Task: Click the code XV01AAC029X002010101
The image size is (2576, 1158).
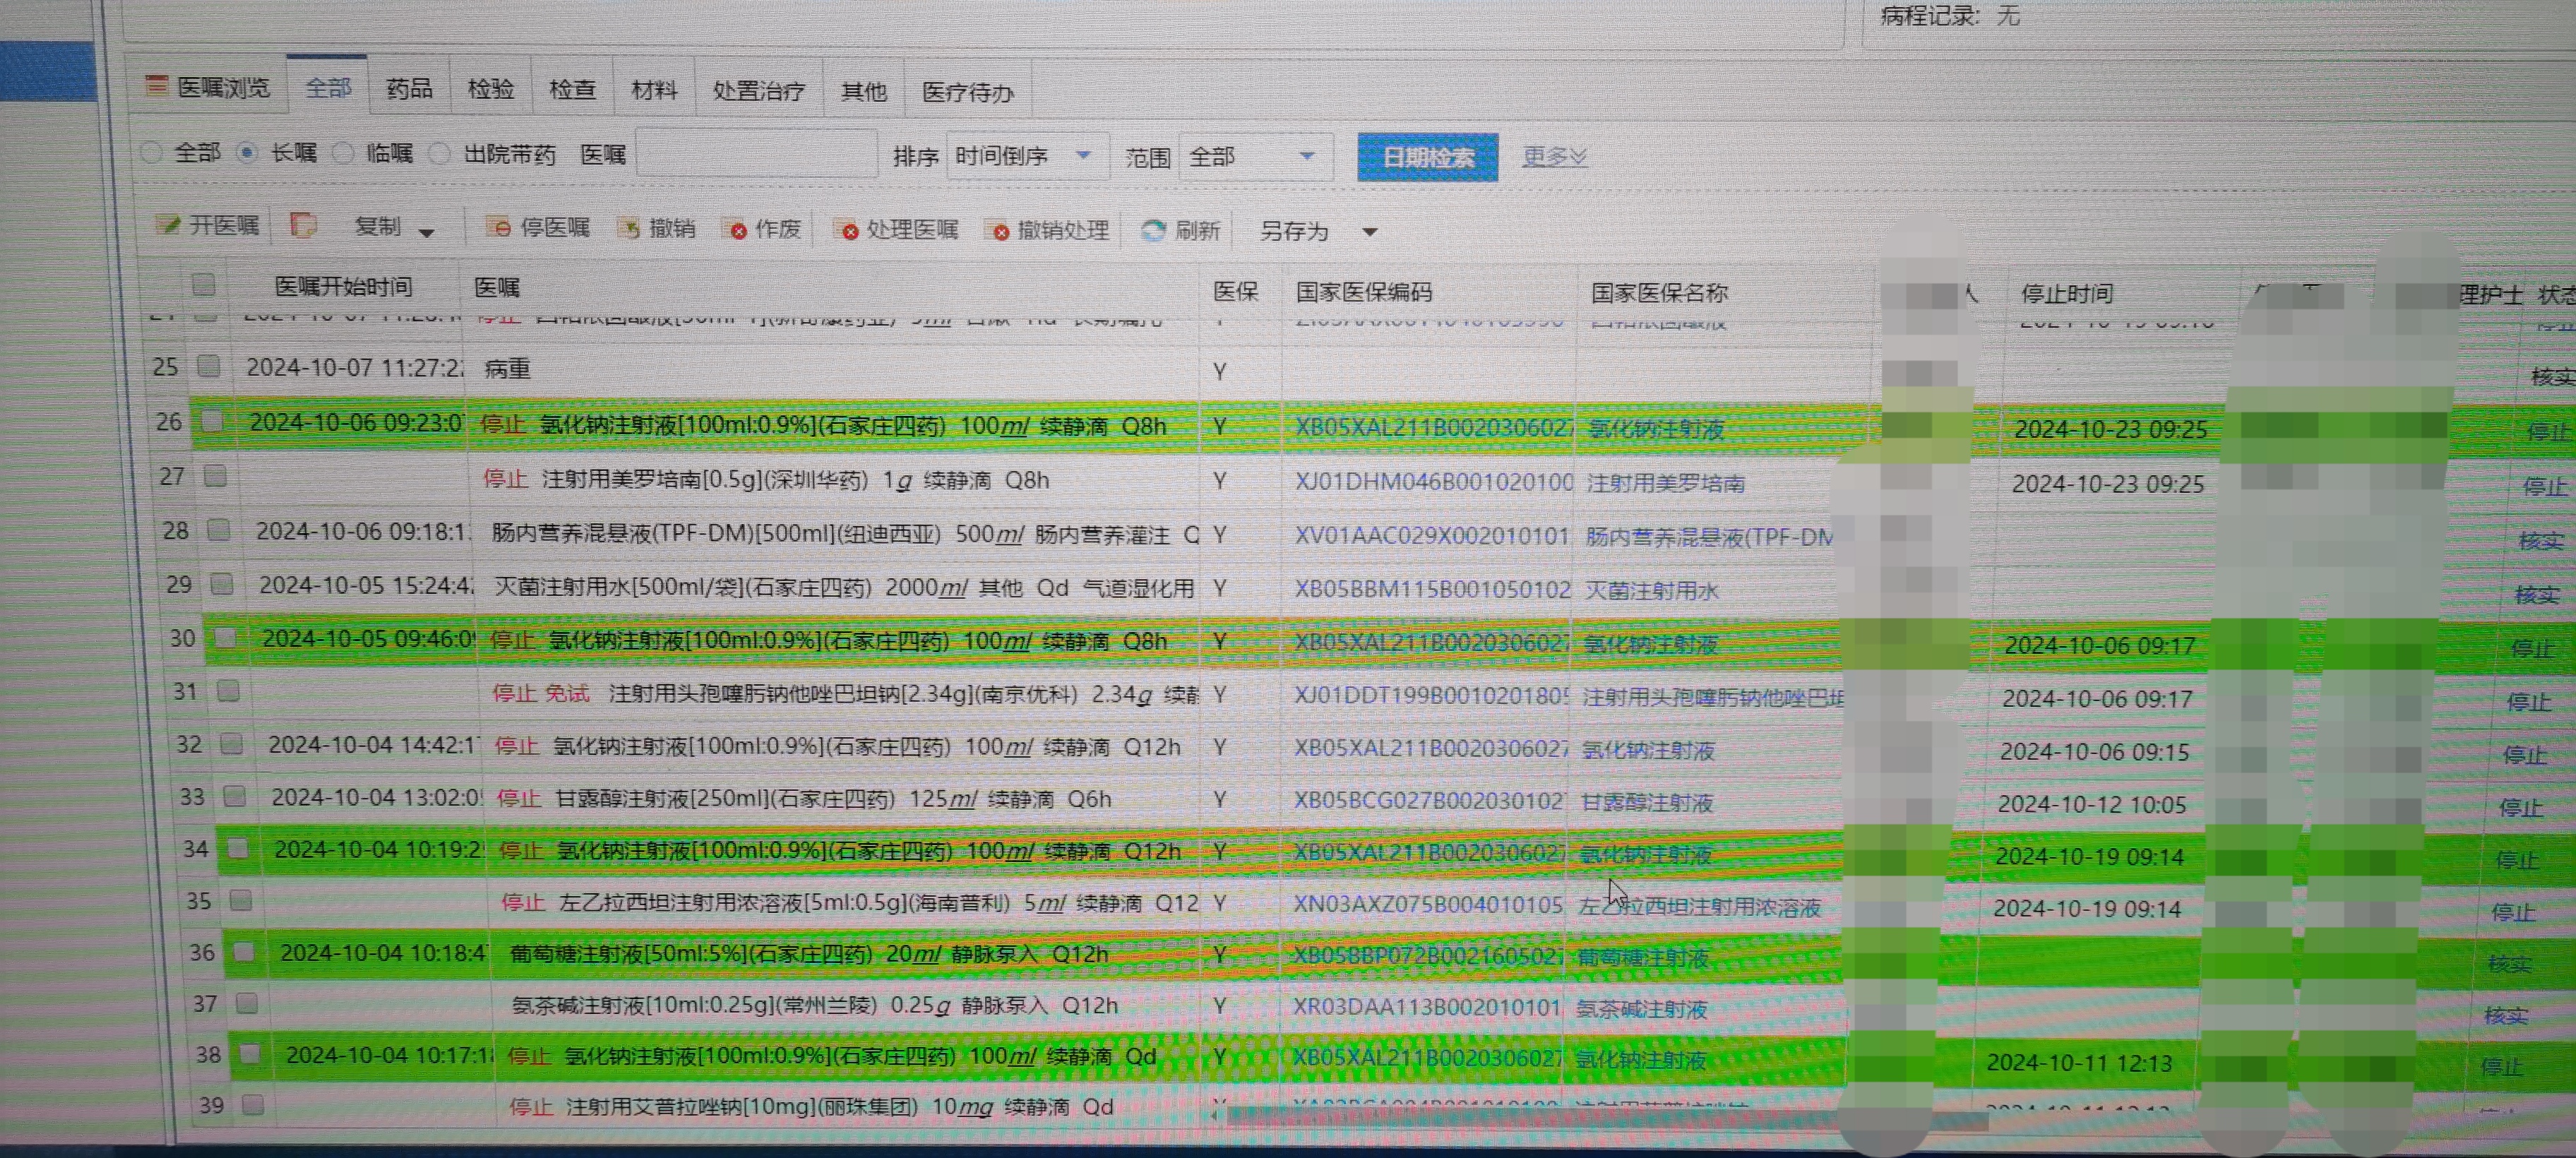Action: click(x=1432, y=536)
